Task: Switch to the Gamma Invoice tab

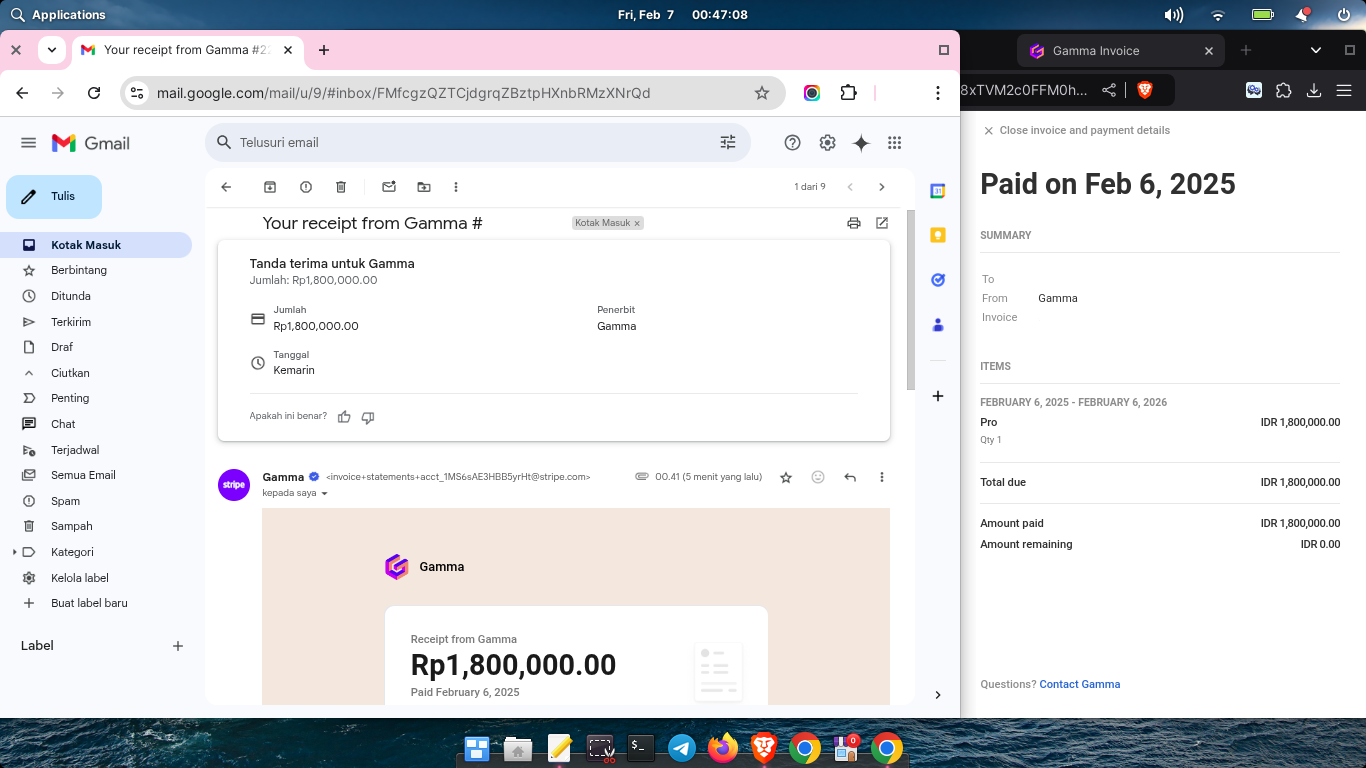Action: pos(1095,51)
